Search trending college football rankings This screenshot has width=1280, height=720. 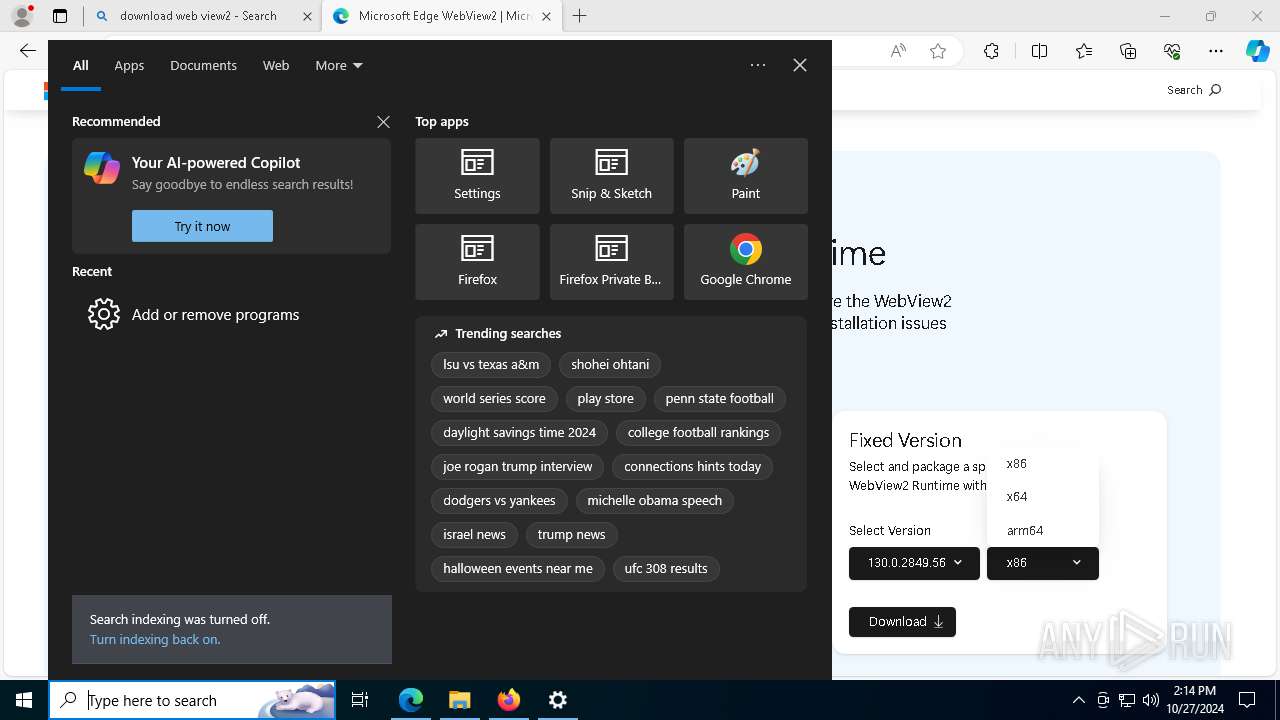[x=698, y=432]
